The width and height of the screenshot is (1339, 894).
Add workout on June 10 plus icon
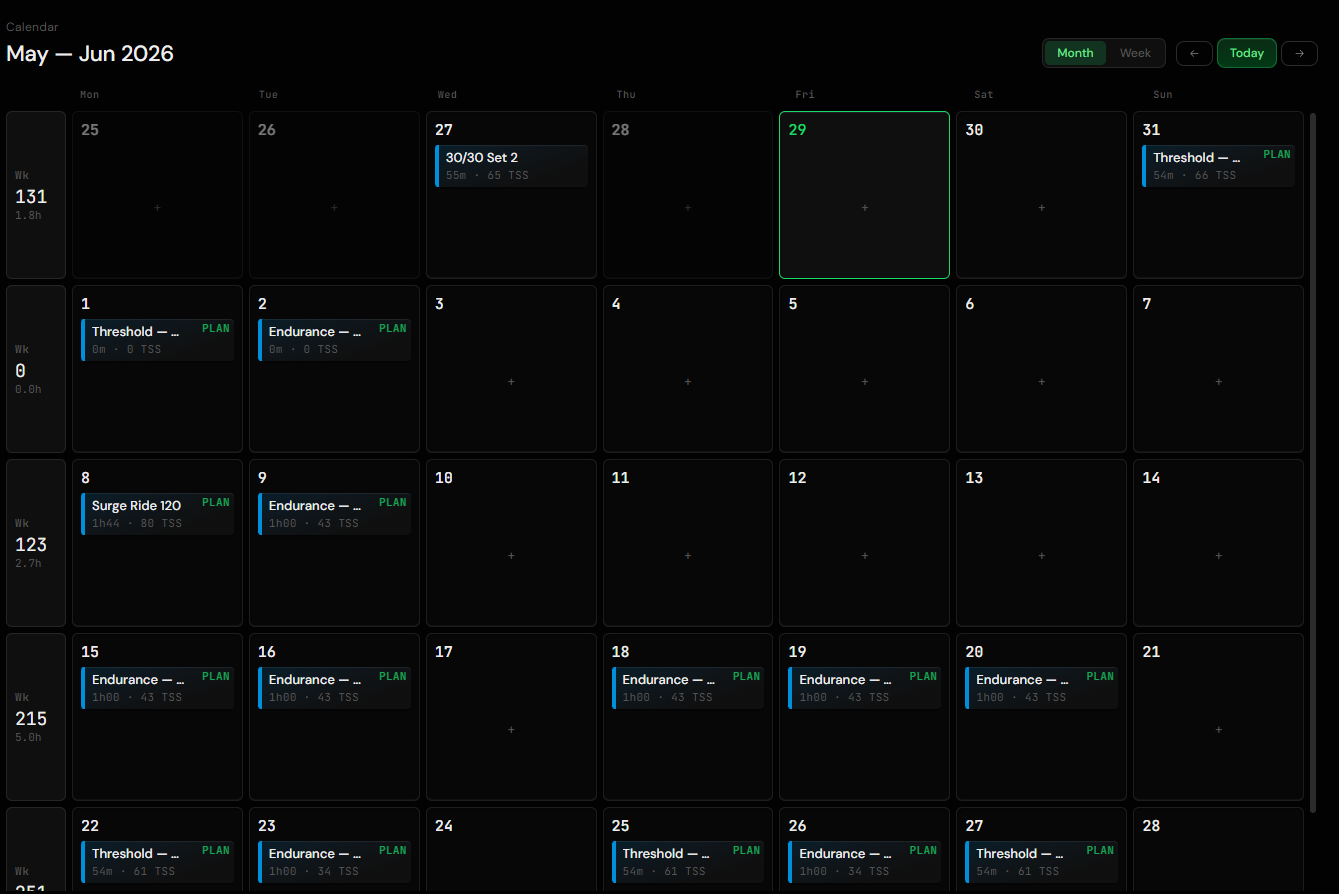click(511, 556)
